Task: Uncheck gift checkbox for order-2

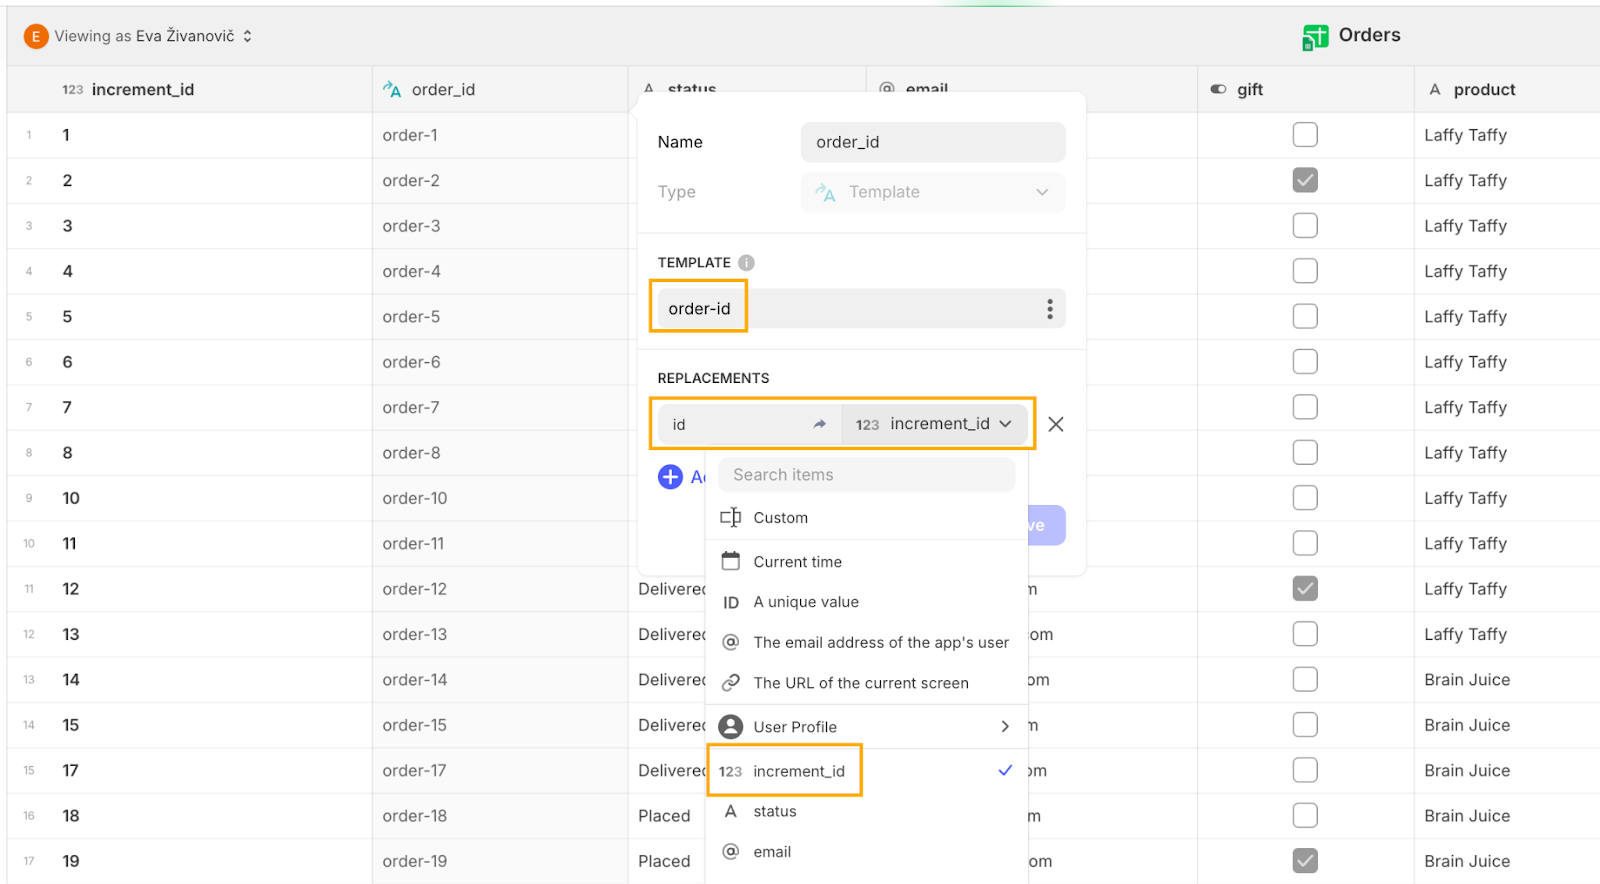Action: point(1305,180)
